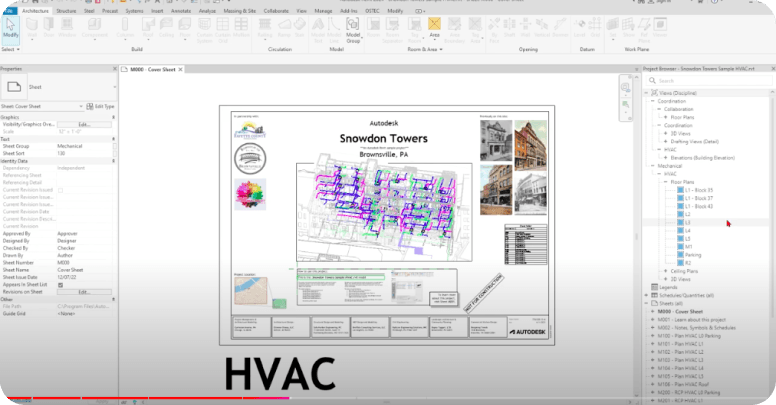Click Edit button for Visibility/Graphics Overrides
776x405 pixels.
pyautogui.click(x=84, y=125)
